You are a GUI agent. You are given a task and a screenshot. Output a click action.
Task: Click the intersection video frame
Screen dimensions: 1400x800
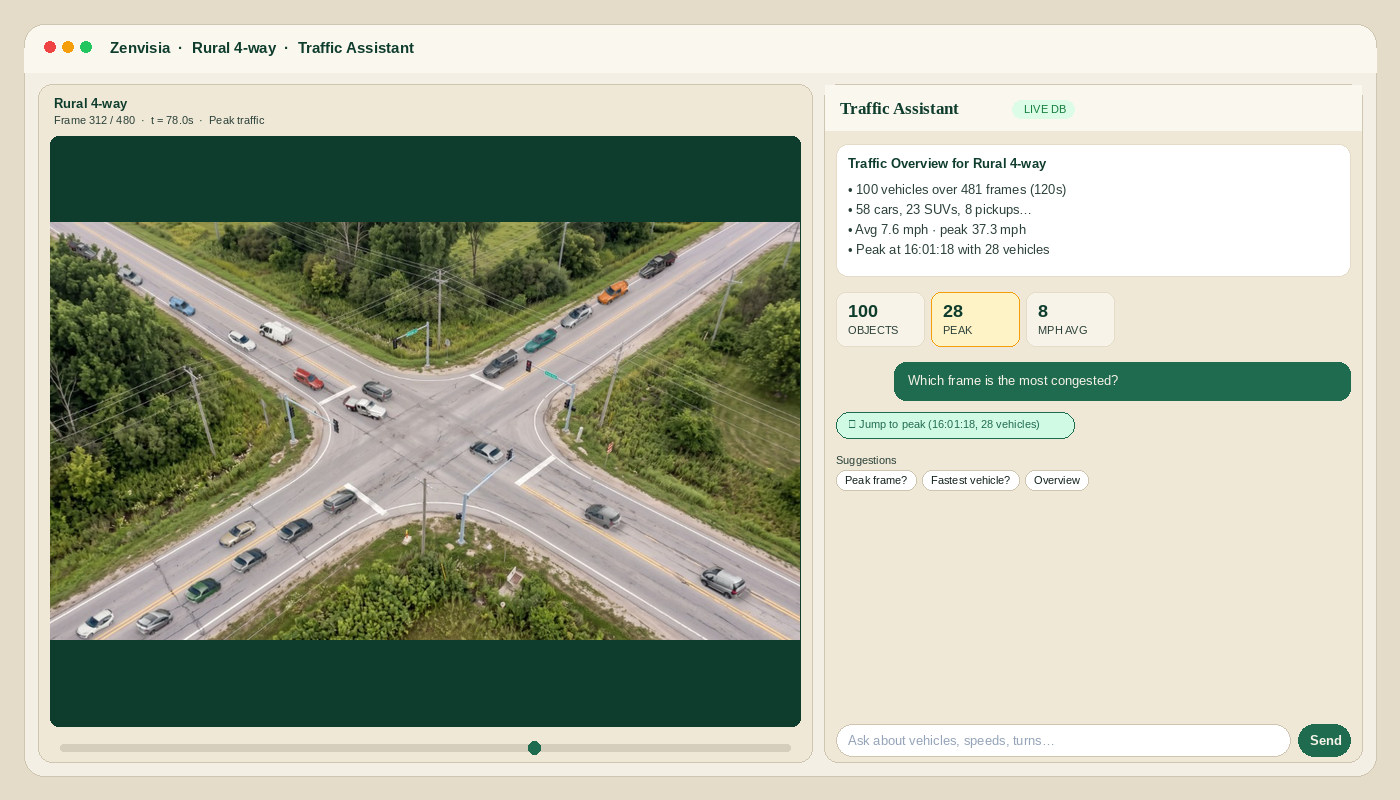point(425,431)
